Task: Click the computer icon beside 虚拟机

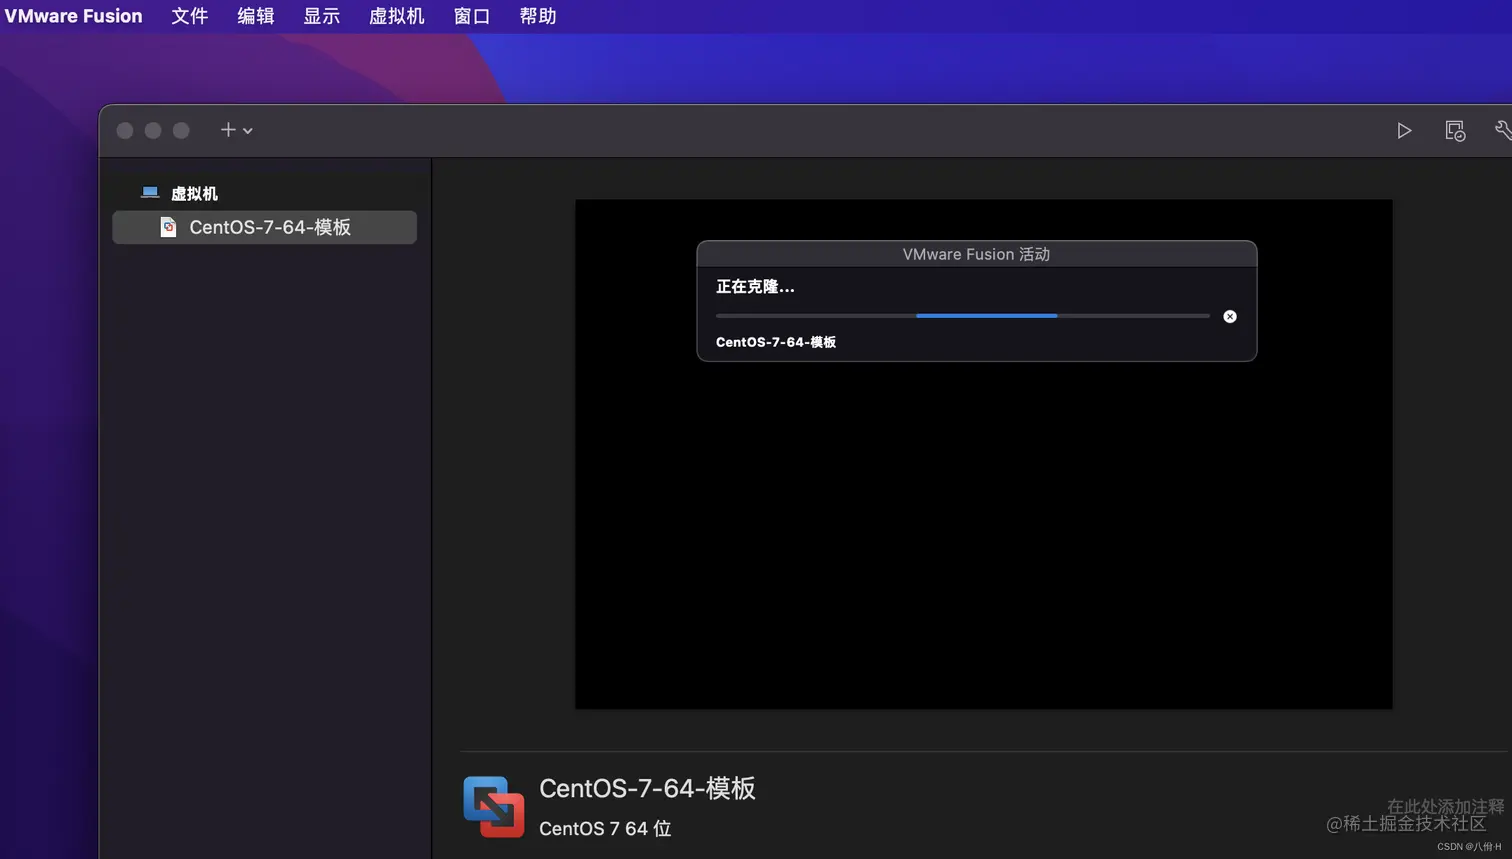Action: [150, 192]
